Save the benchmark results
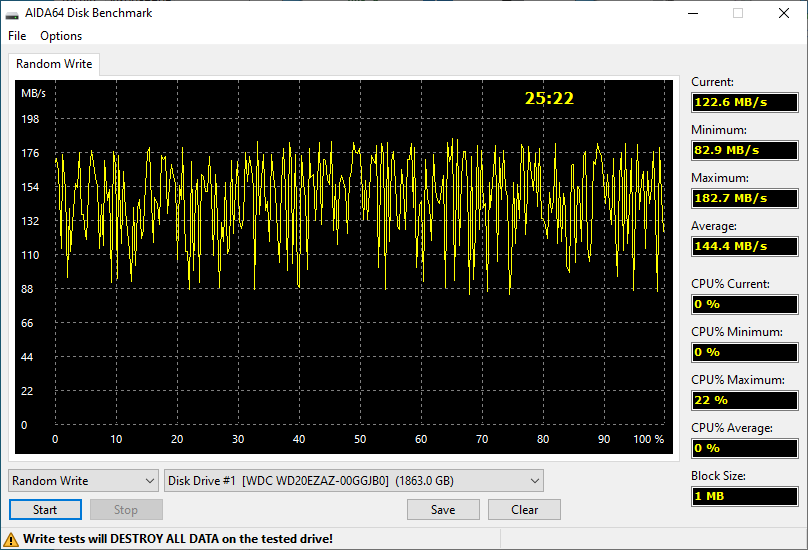Screen dimensions: 808x550 (443, 510)
